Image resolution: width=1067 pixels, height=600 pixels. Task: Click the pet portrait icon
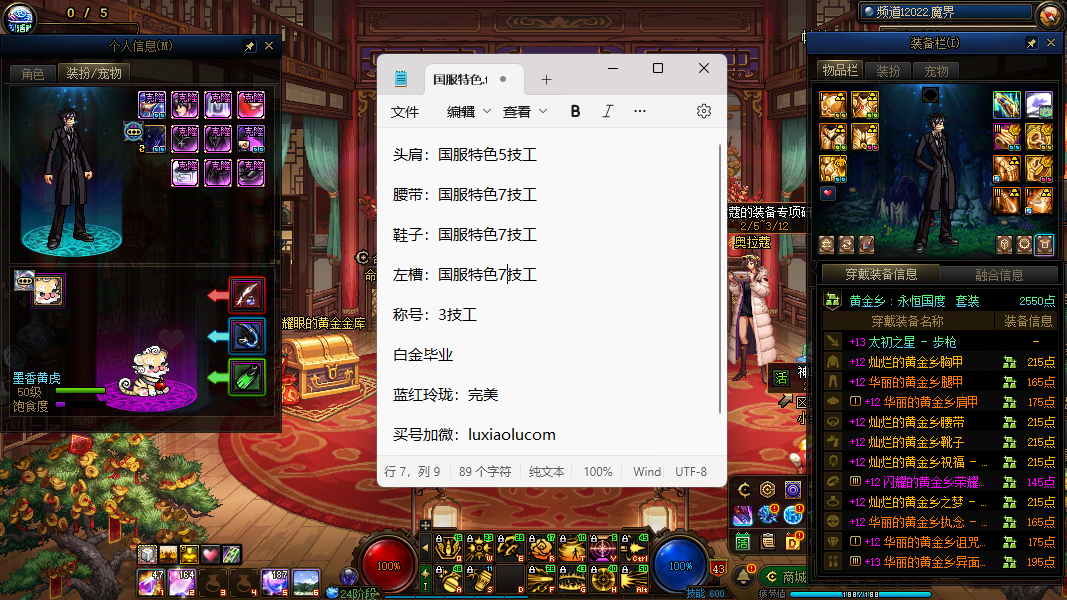point(47,291)
